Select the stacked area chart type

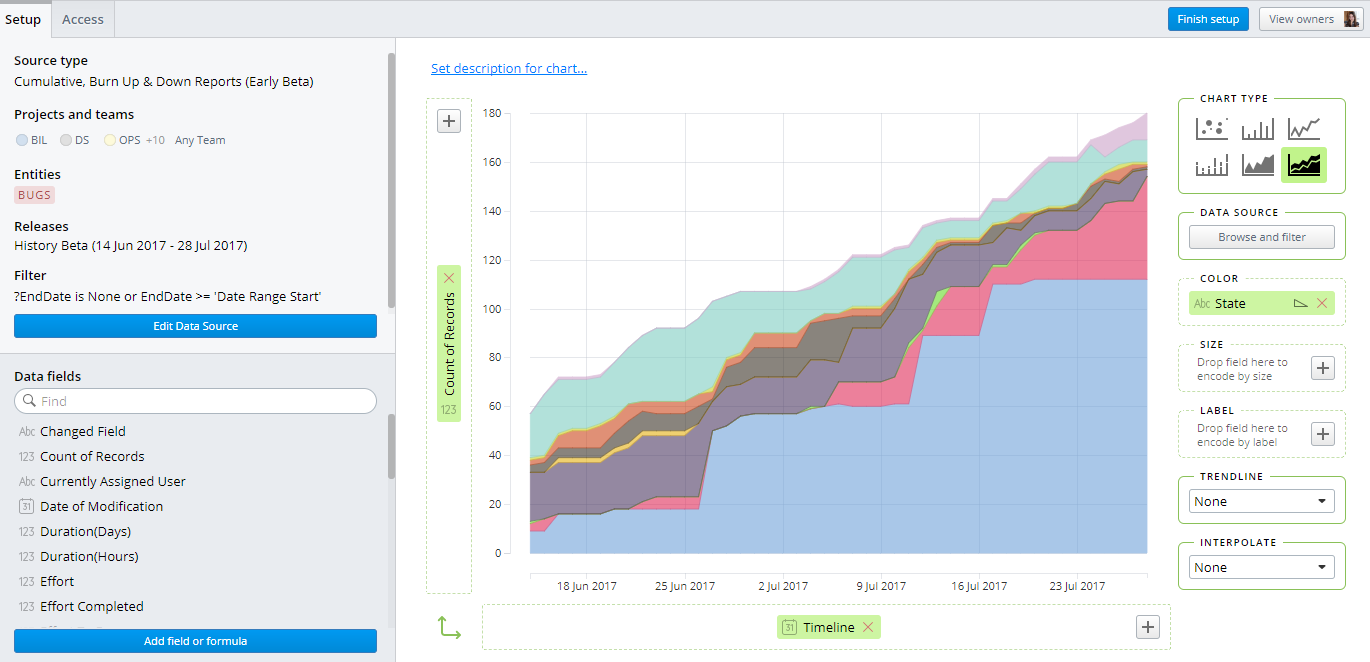click(x=1303, y=165)
